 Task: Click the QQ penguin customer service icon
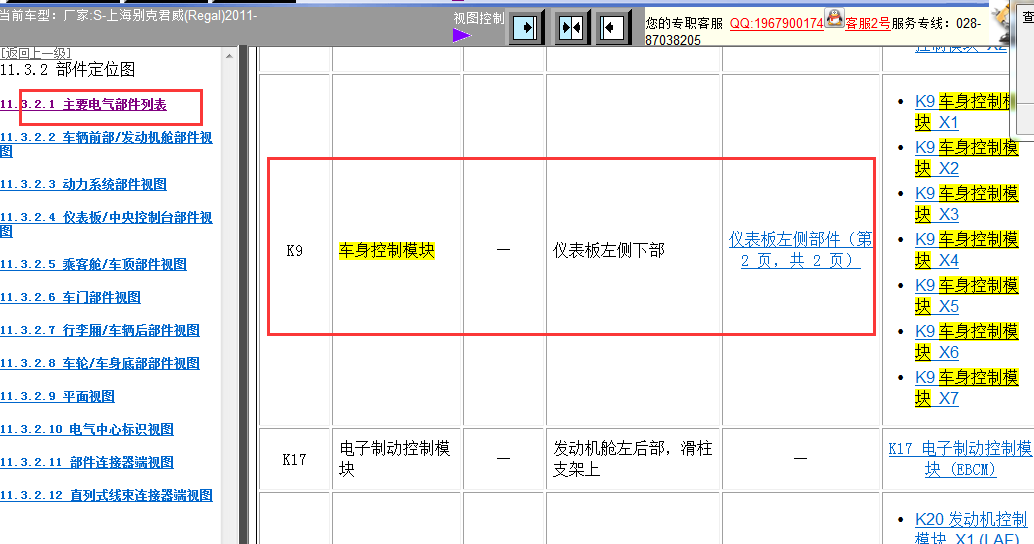pos(834,18)
